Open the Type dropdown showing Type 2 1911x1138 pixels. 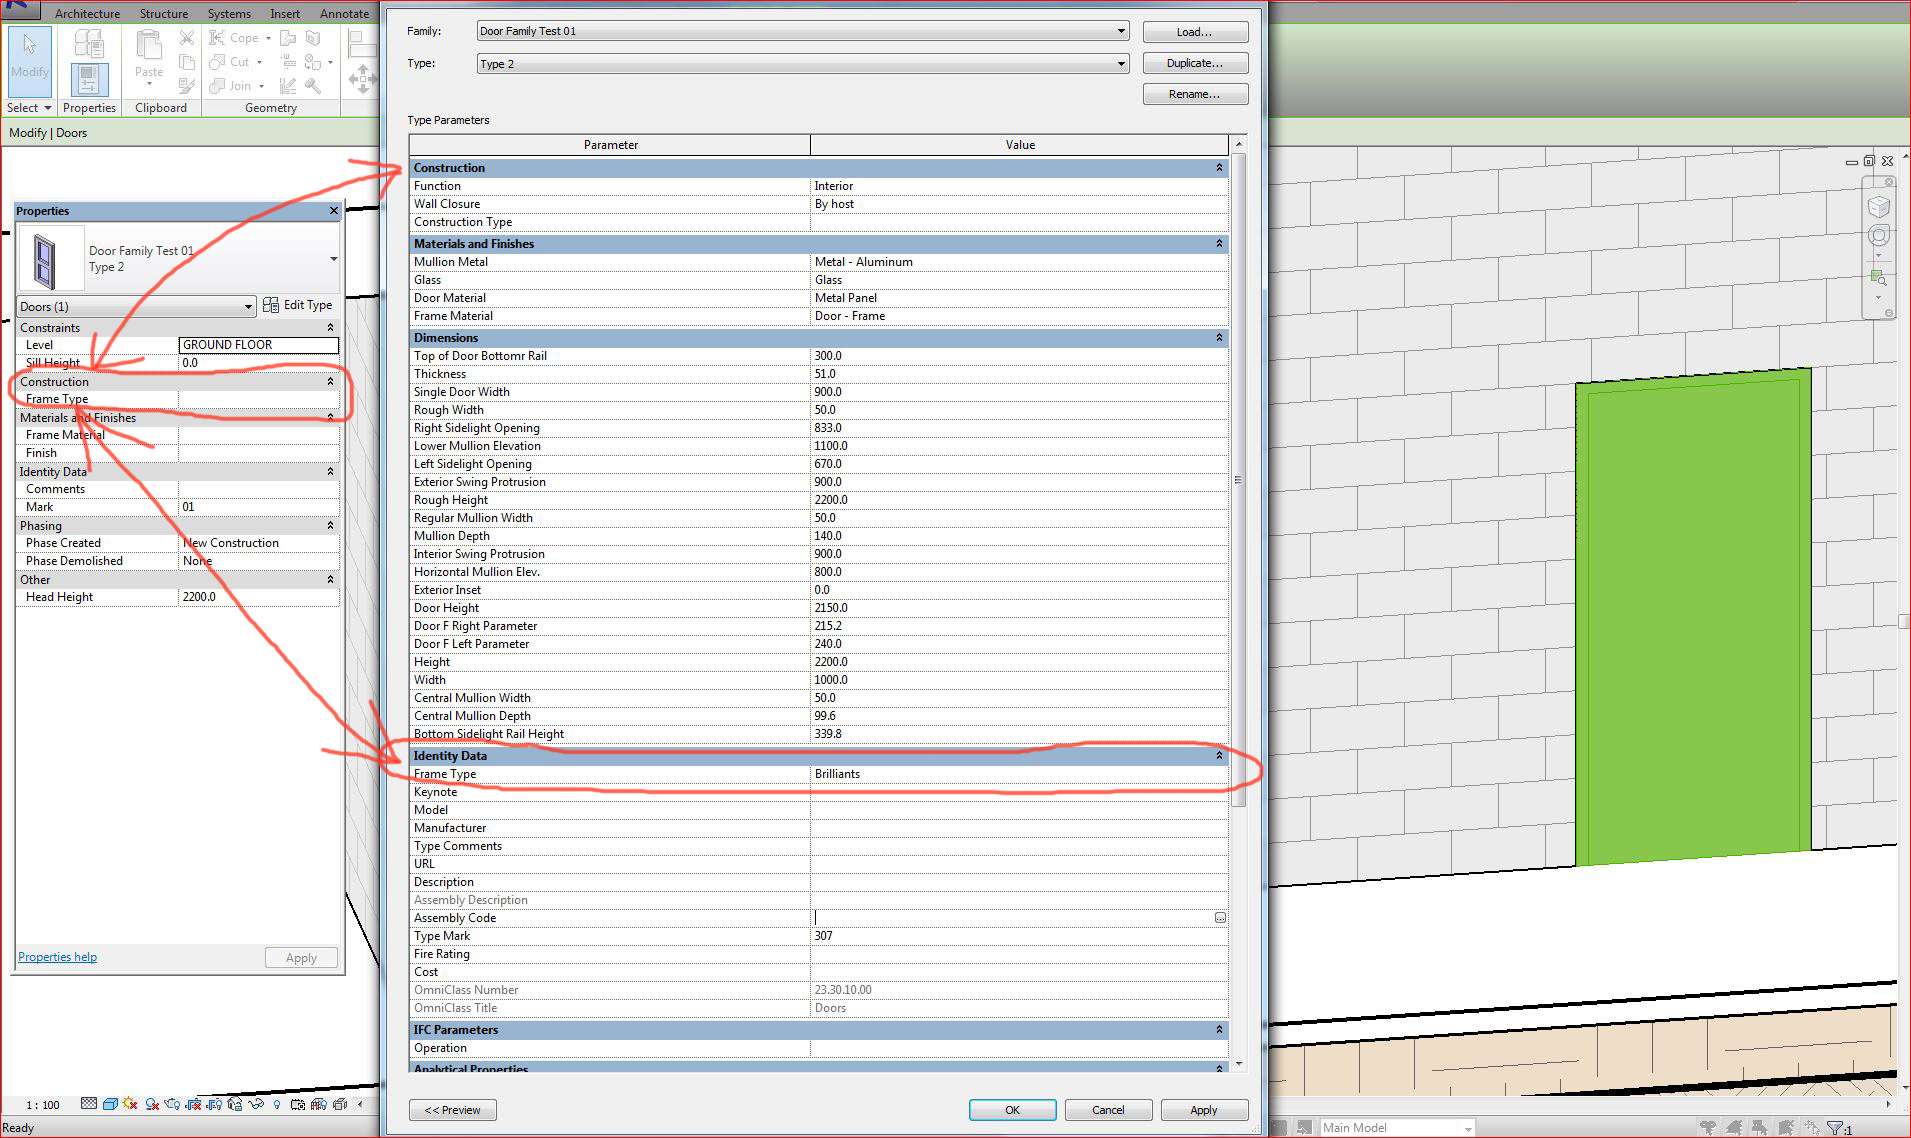point(803,64)
